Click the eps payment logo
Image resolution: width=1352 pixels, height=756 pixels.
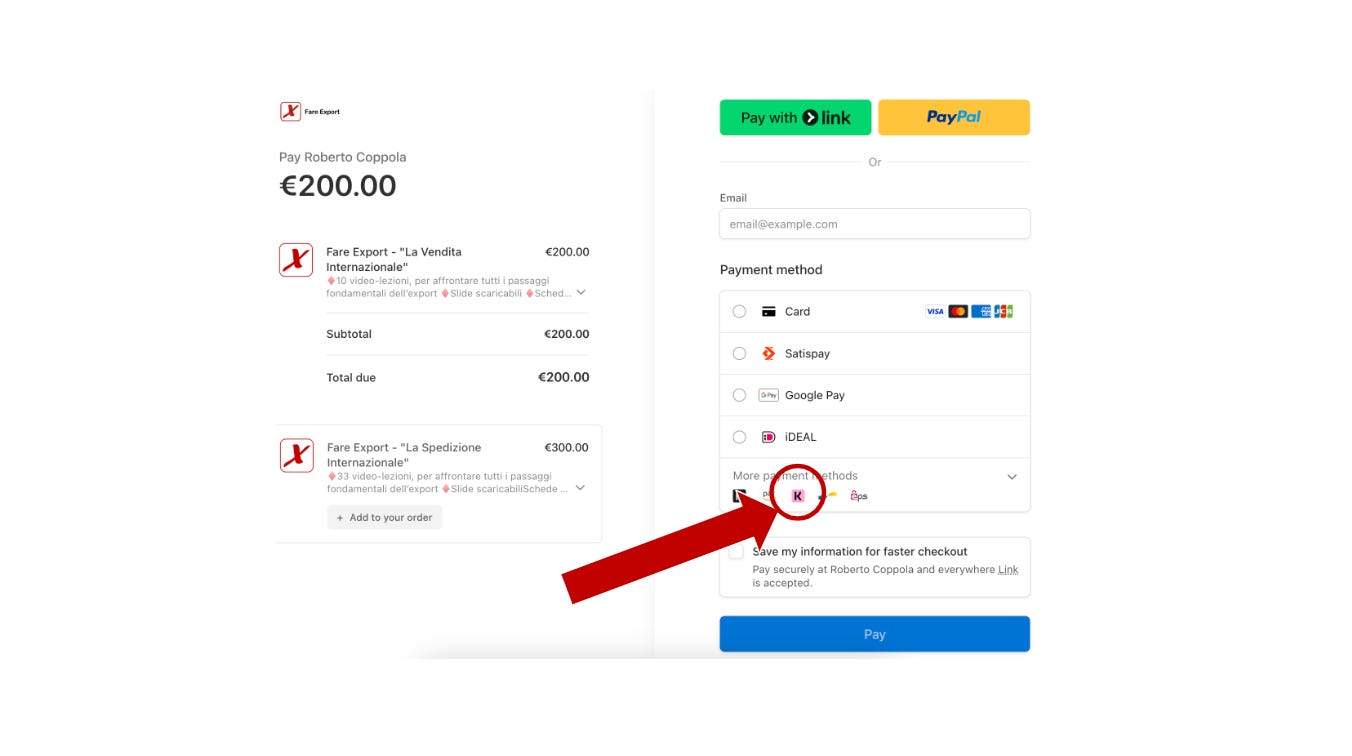[x=858, y=495]
